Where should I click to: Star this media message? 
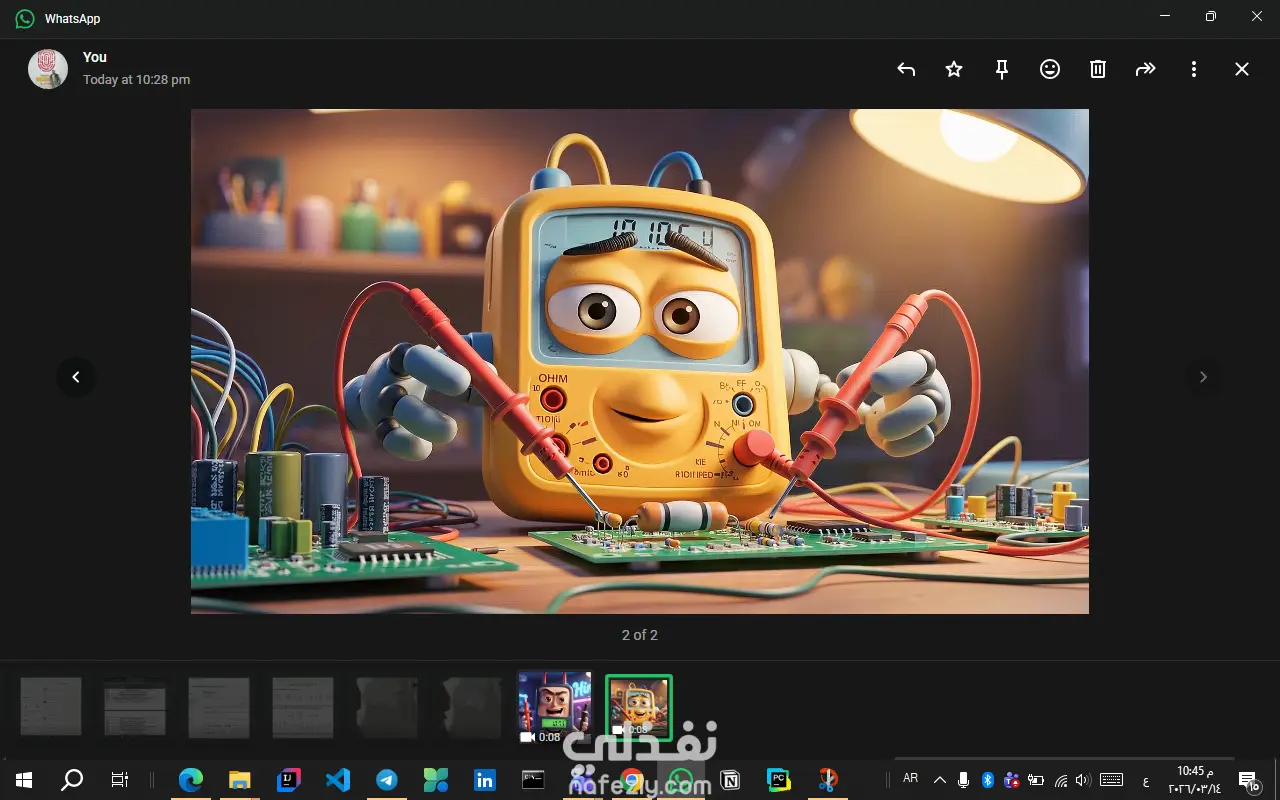pyautogui.click(x=954, y=69)
